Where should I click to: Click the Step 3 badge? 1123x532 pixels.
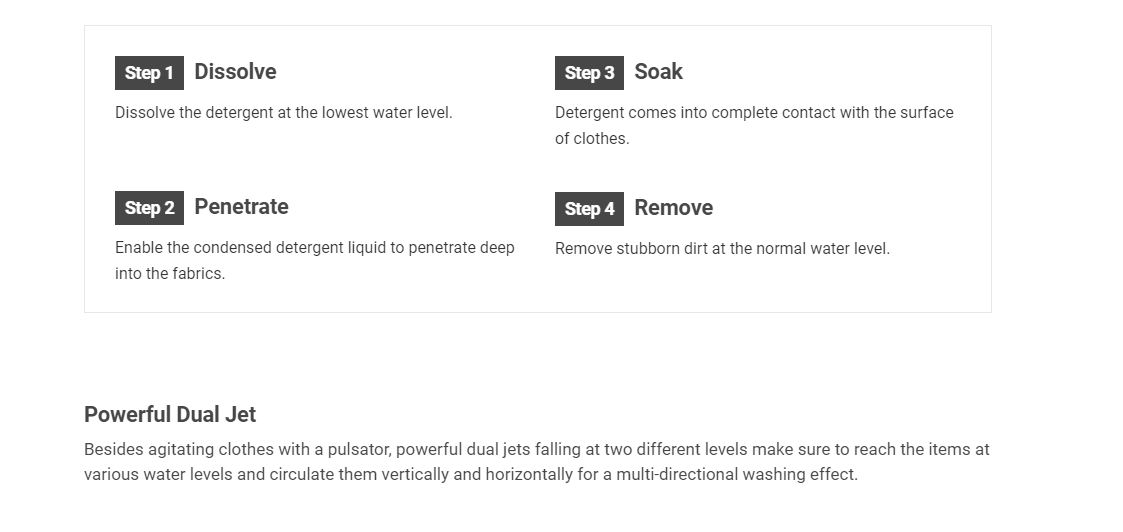coord(589,73)
